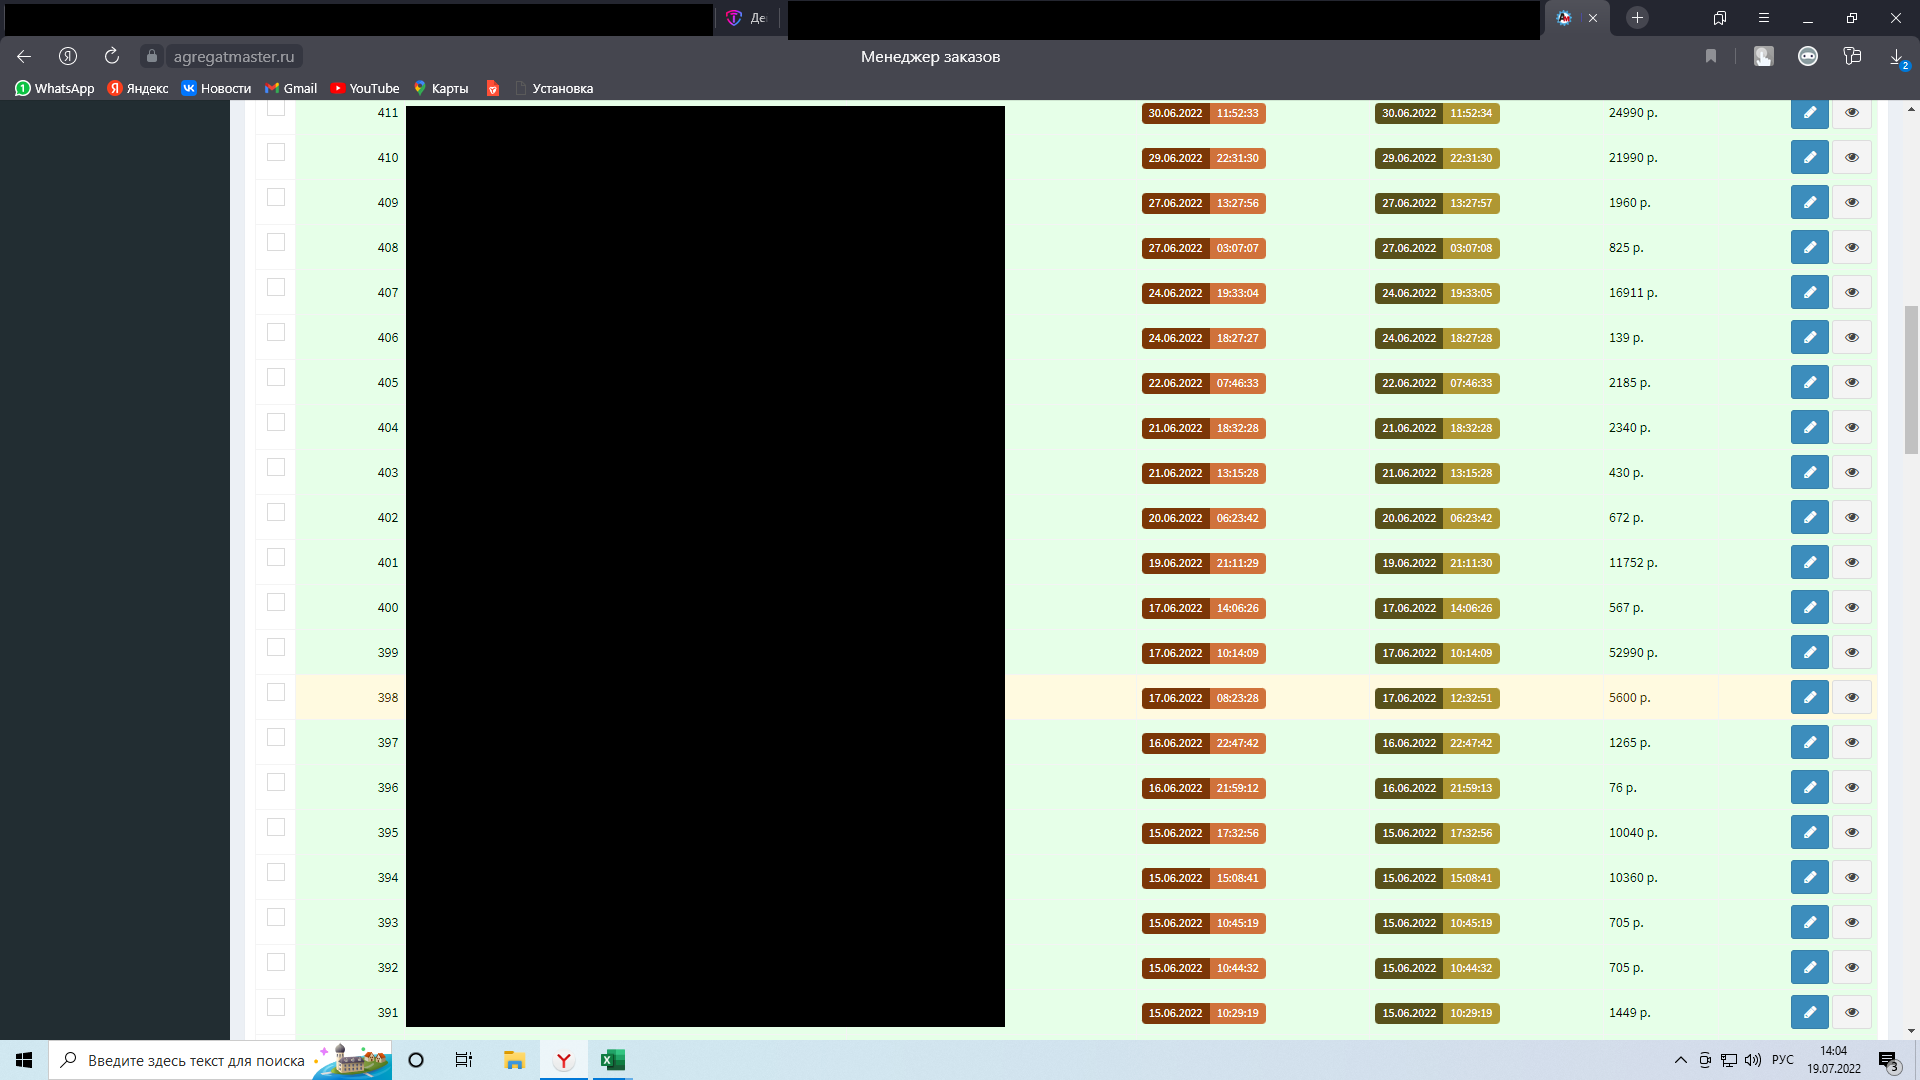The image size is (1920, 1080).
Task: Go back with browser arrow
Action: point(24,56)
